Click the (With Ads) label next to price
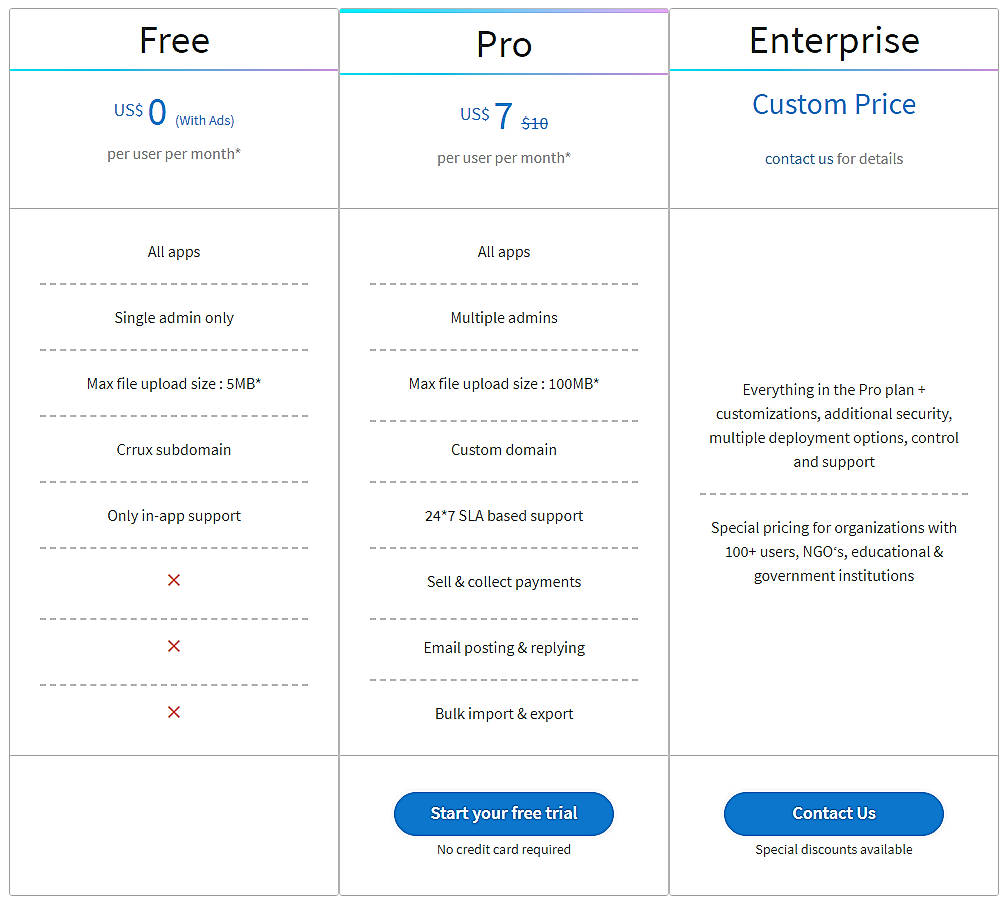Image resolution: width=1006 pixels, height=904 pixels. point(206,119)
